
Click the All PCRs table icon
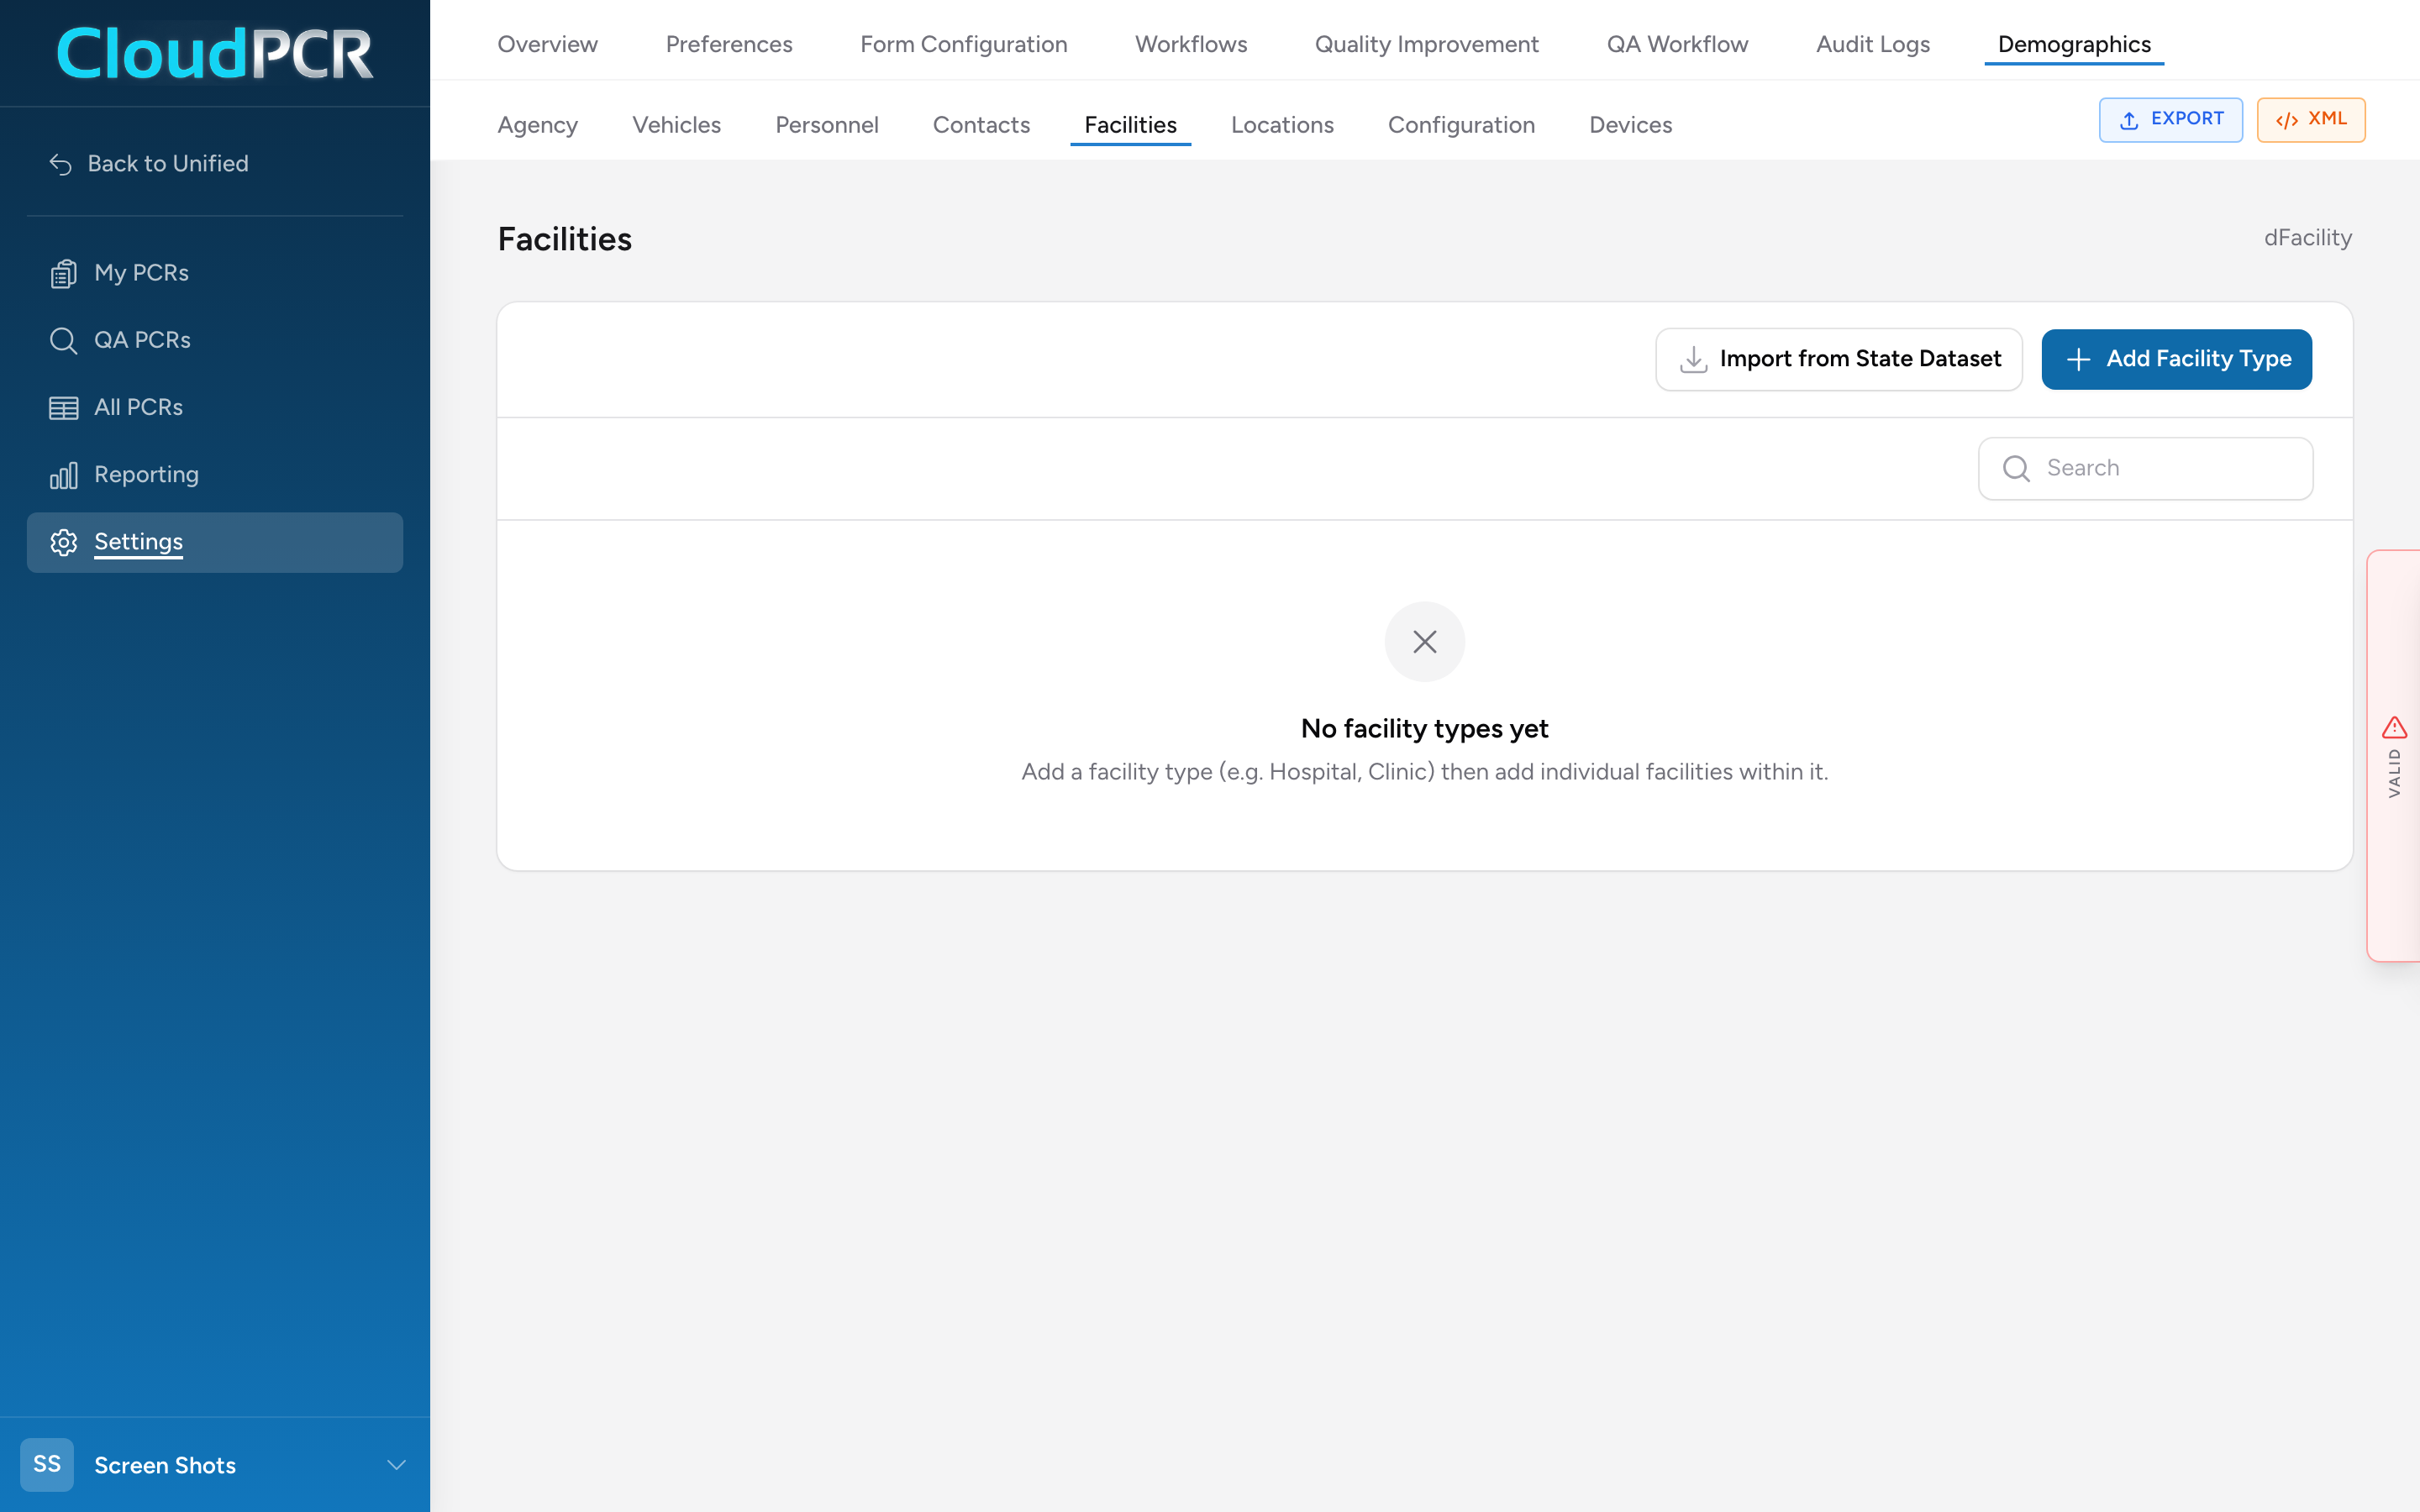pos(63,408)
